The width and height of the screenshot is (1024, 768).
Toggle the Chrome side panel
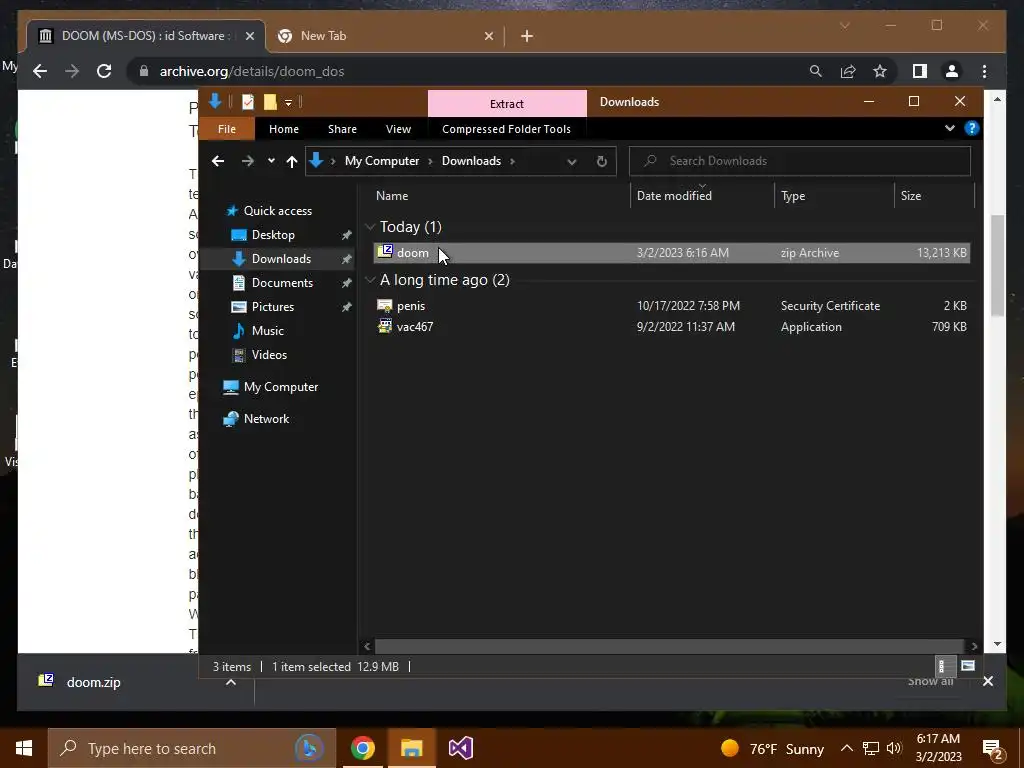[x=920, y=71]
